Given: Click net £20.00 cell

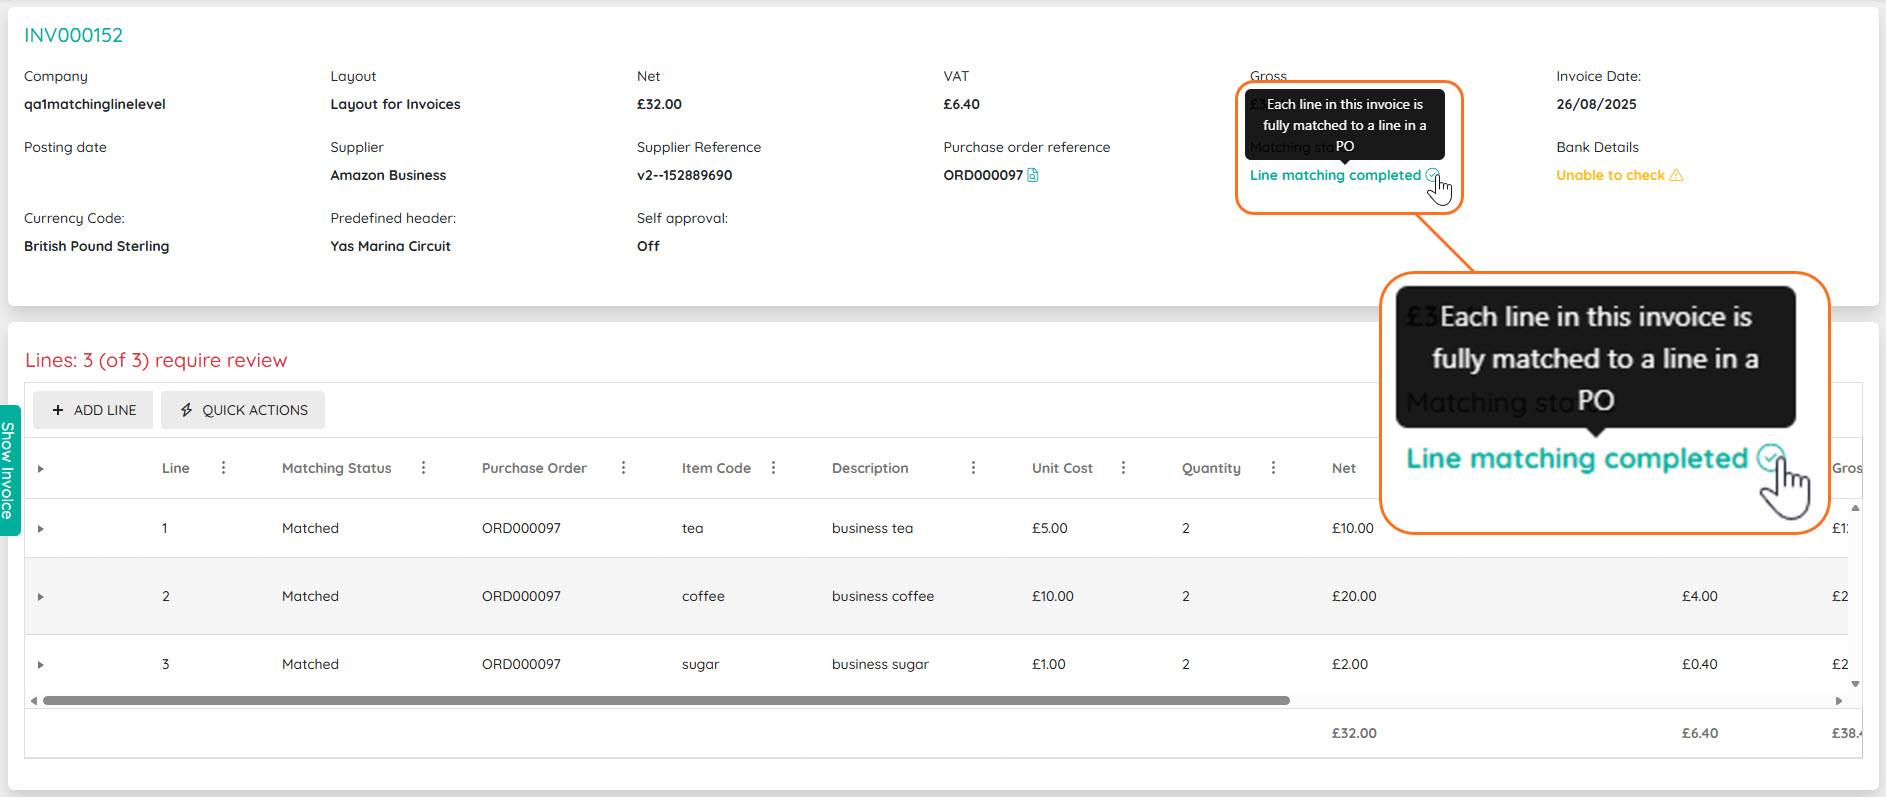Looking at the screenshot, I should (1354, 596).
